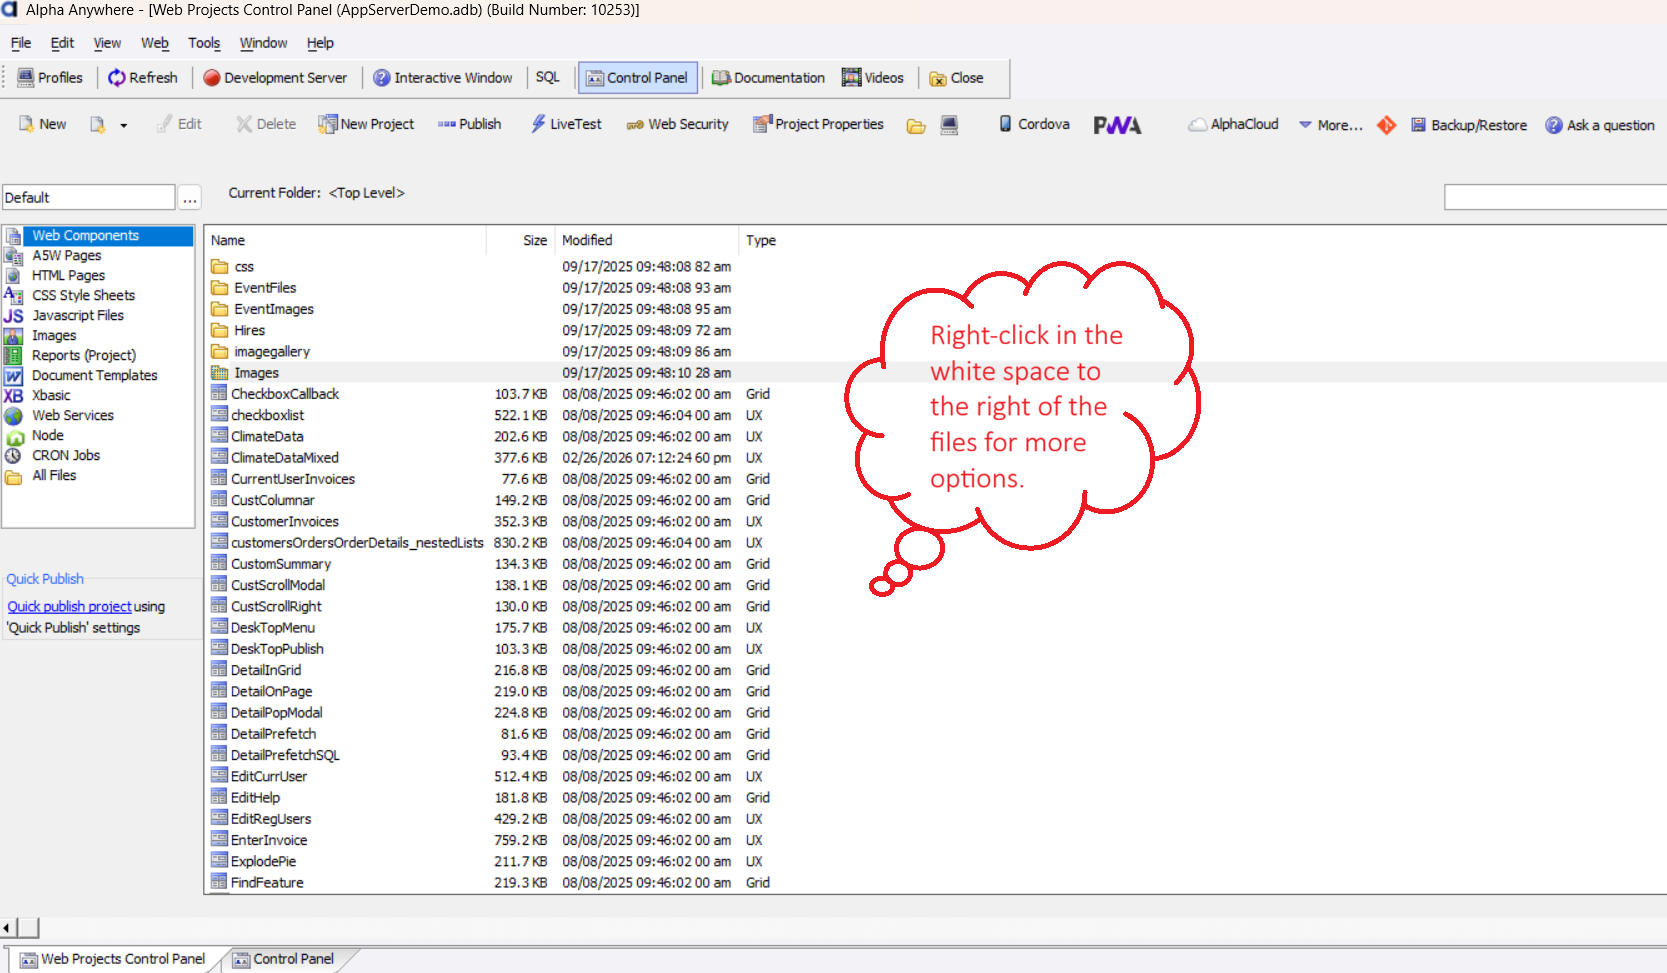1667x973 pixels.
Task: Click the Quick publish project link
Action: coord(69,607)
